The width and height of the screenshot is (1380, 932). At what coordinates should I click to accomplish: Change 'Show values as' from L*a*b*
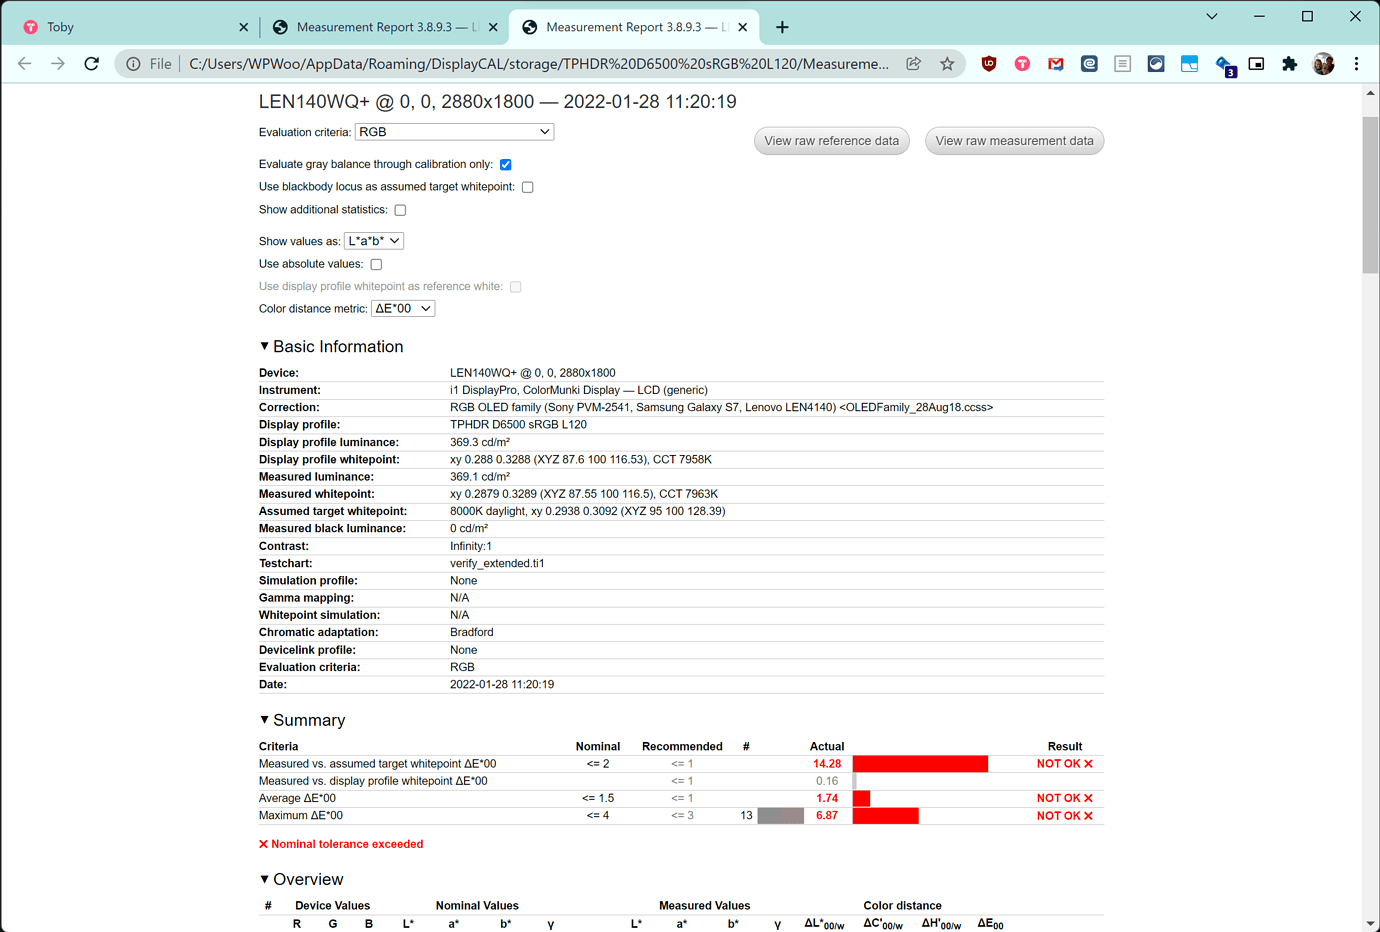tap(373, 240)
